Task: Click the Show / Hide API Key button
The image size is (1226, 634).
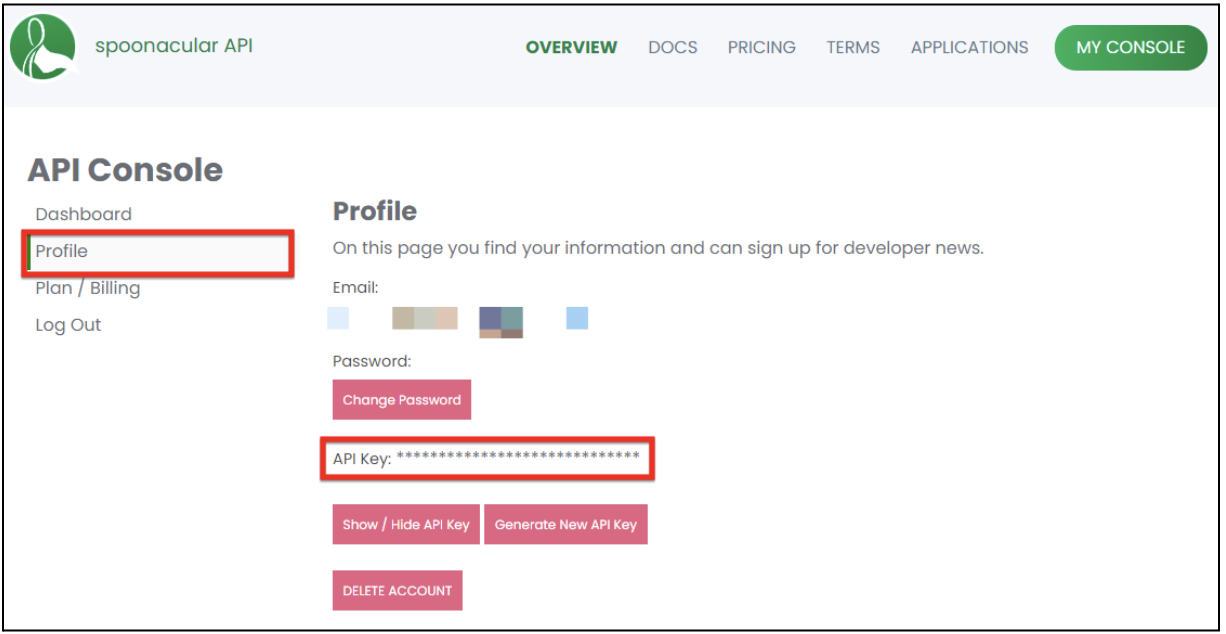Action: point(406,524)
